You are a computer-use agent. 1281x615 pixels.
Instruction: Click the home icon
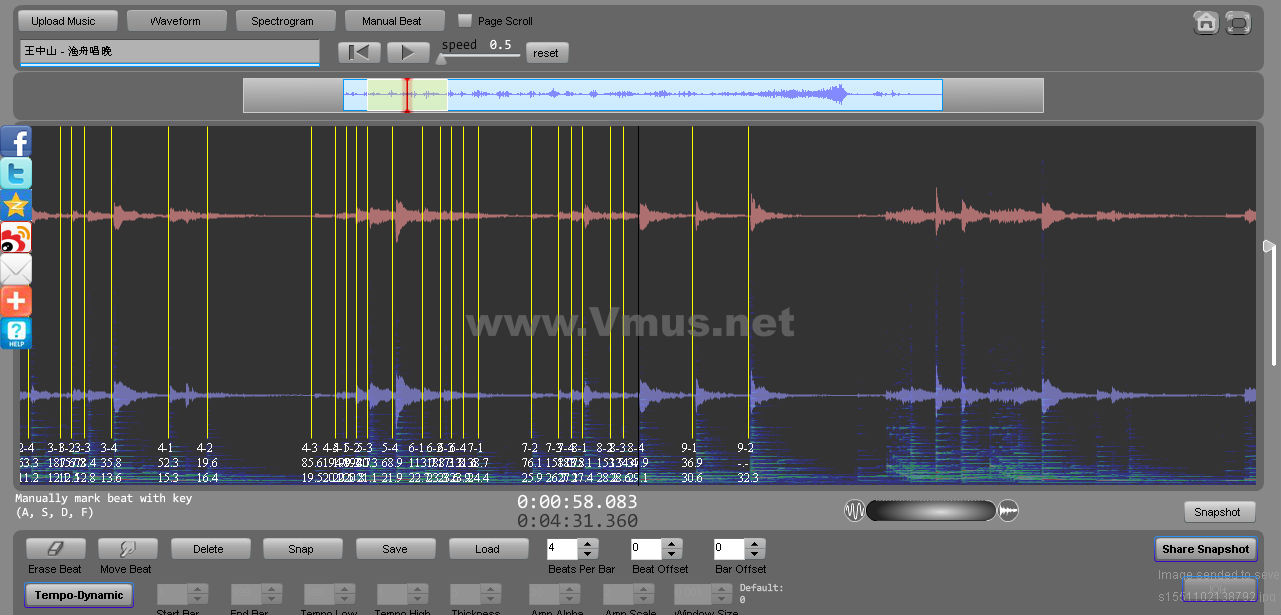1206,22
